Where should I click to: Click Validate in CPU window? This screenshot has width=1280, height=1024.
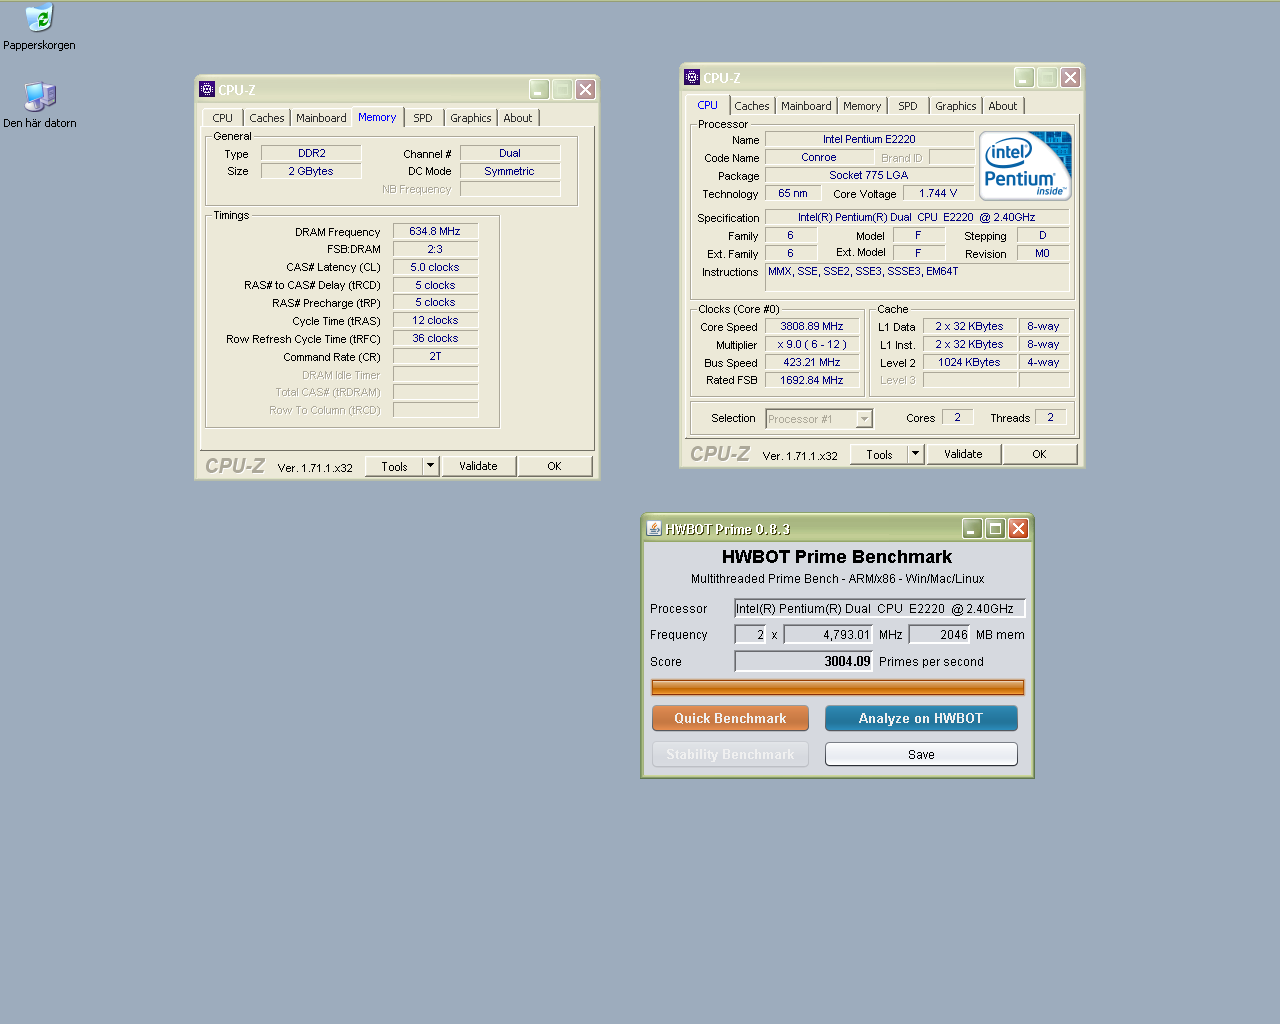963,454
